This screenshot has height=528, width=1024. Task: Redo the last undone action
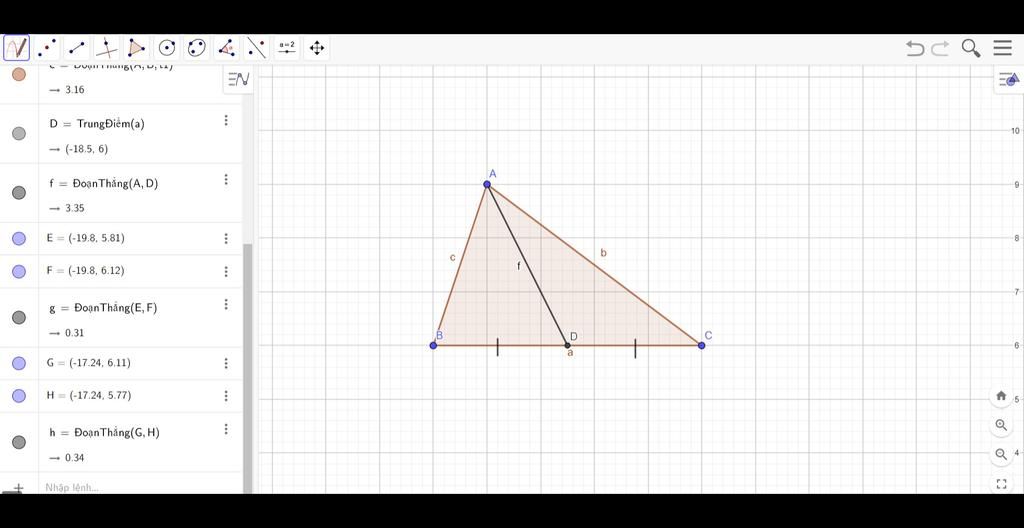940,48
